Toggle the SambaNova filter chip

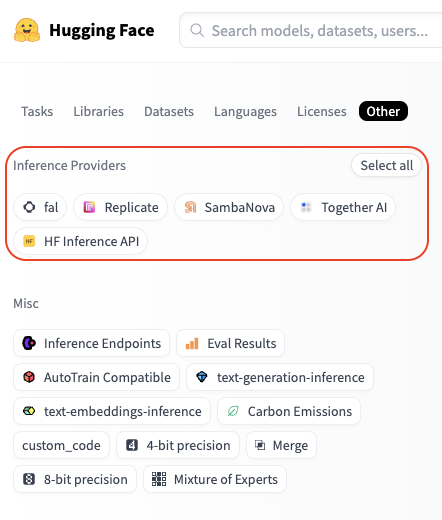coord(229,207)
